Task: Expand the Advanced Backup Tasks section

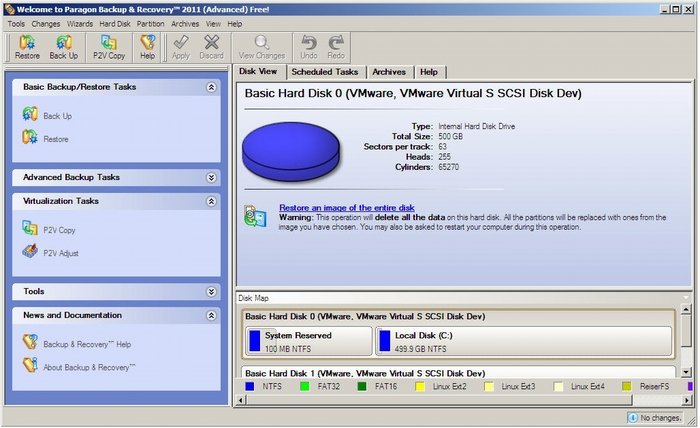Action: coord(211,178)
